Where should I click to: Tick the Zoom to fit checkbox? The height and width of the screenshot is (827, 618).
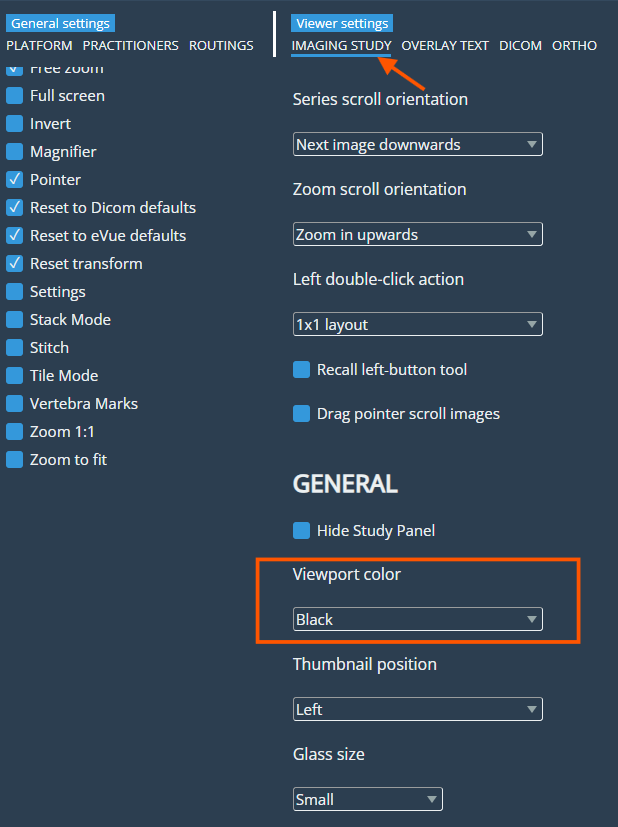pyautogui.click(x=14, y=460)
